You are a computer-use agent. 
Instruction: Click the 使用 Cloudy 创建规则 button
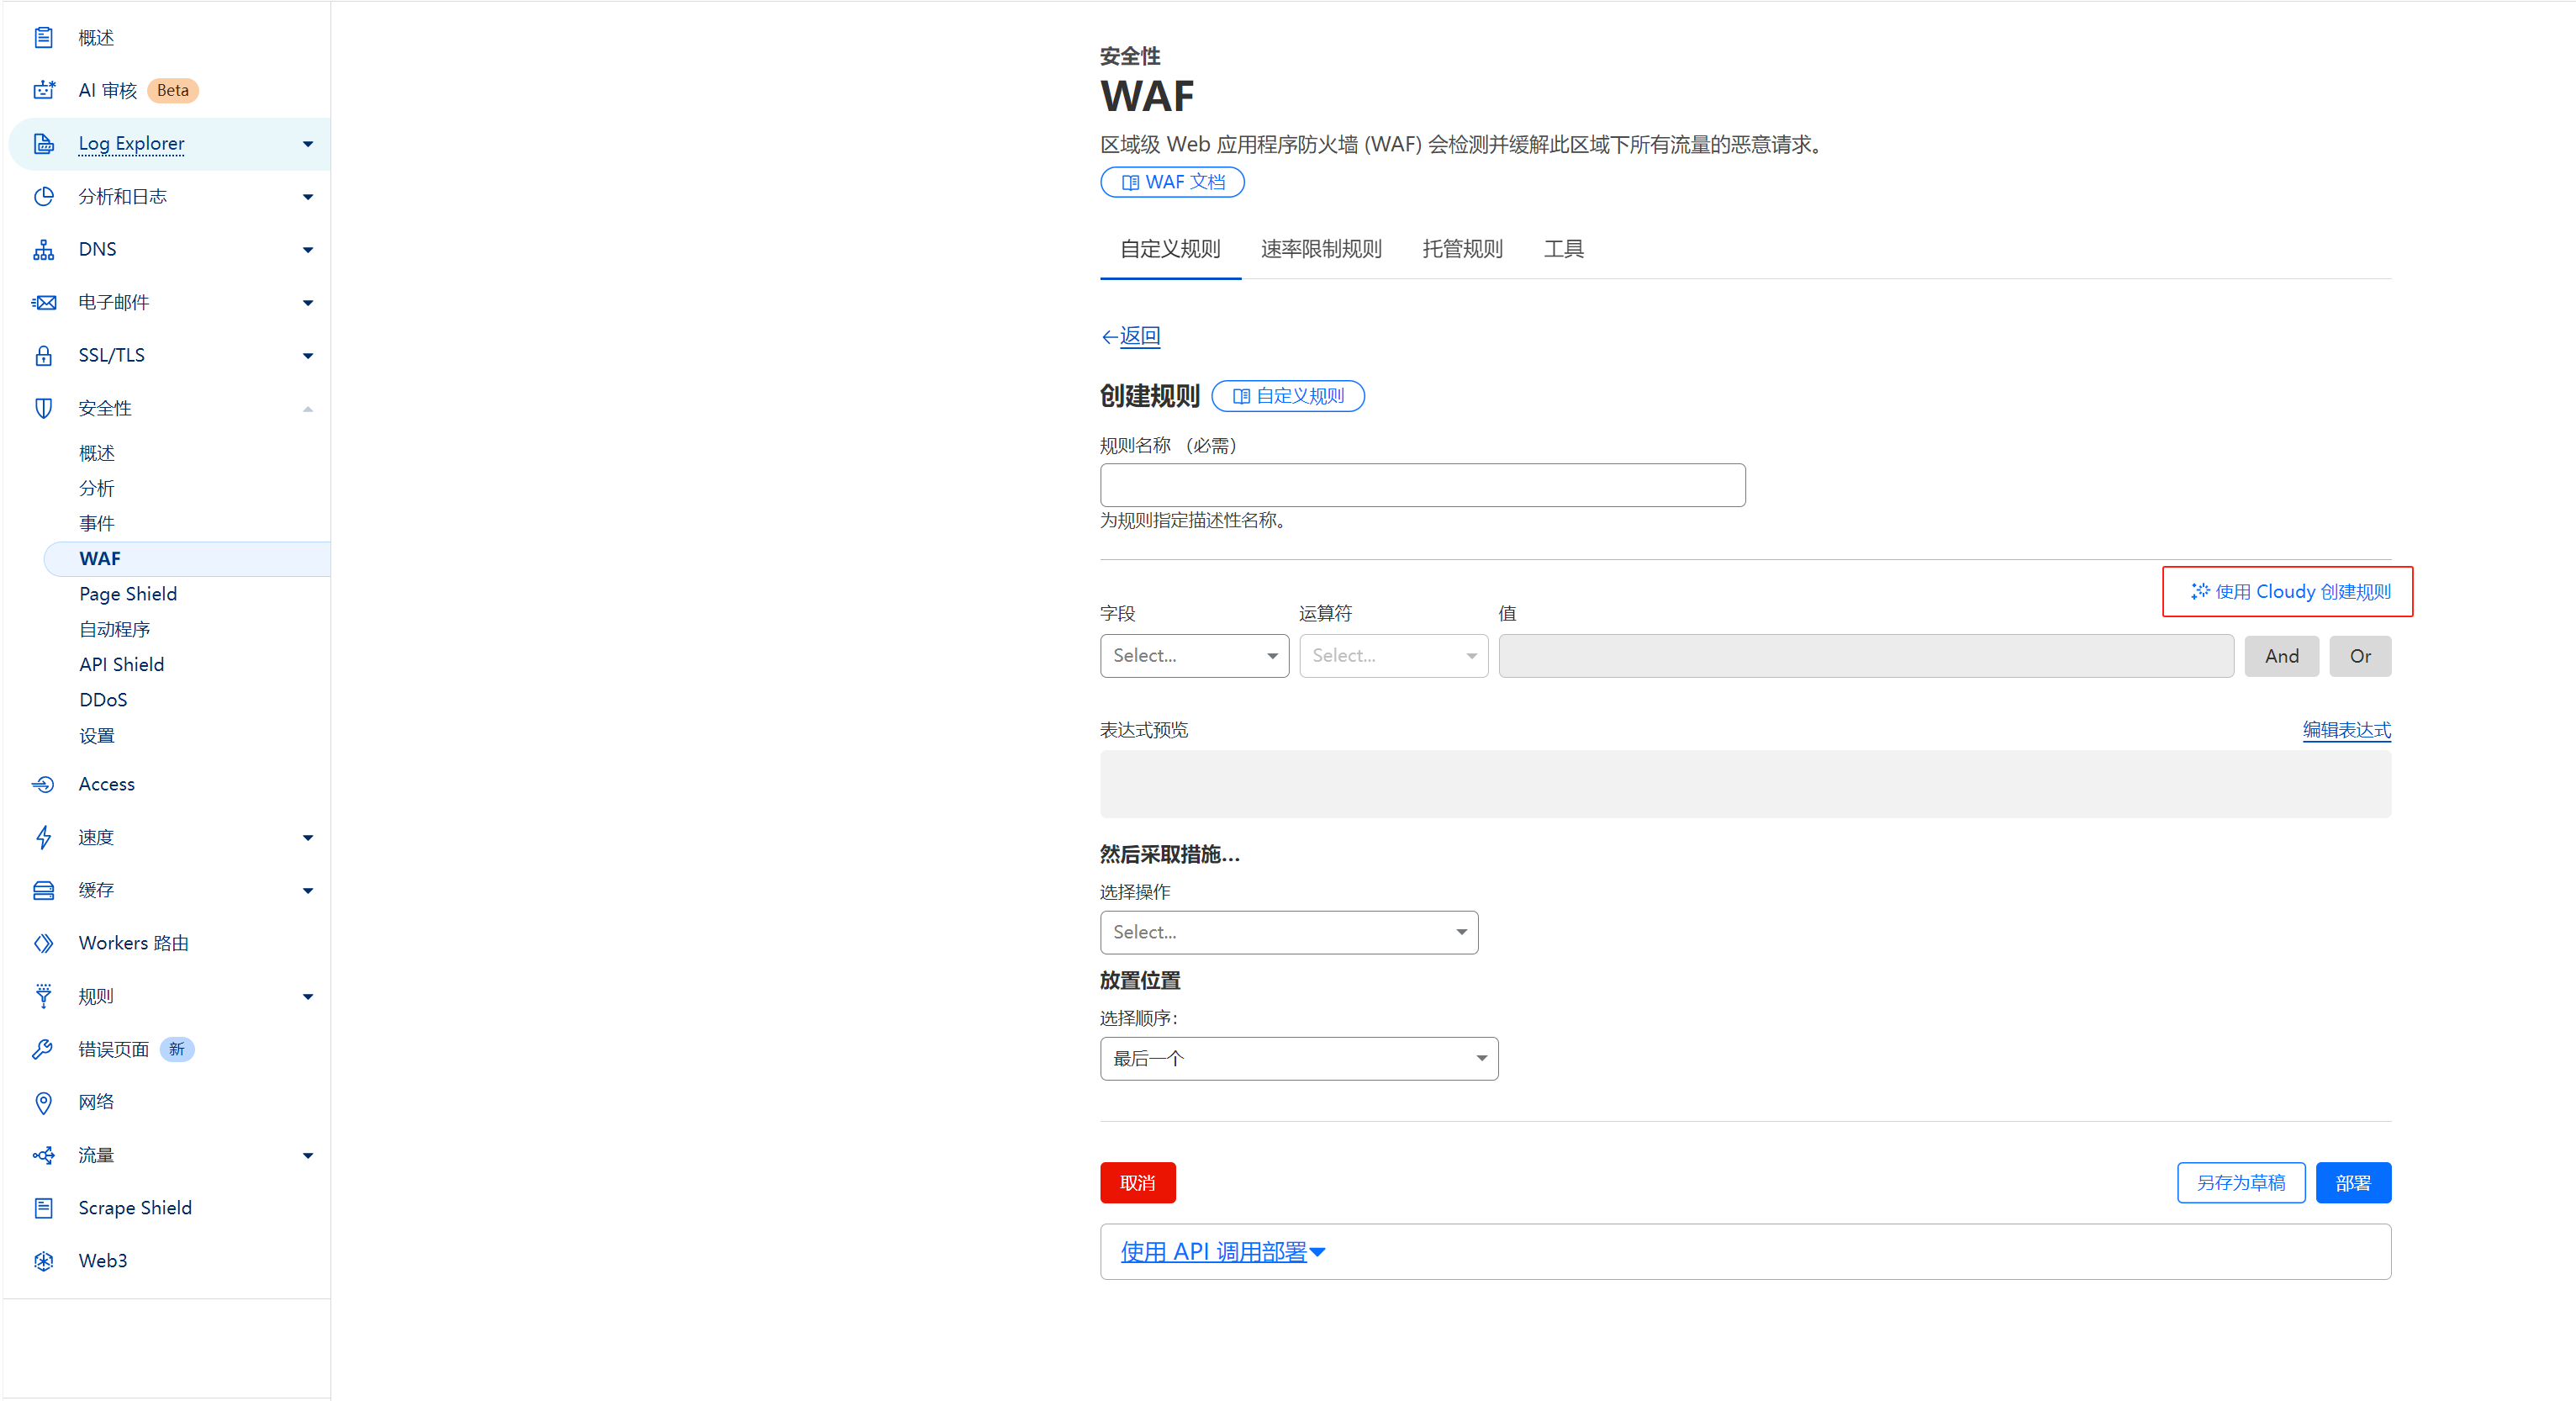point(2289,592)
